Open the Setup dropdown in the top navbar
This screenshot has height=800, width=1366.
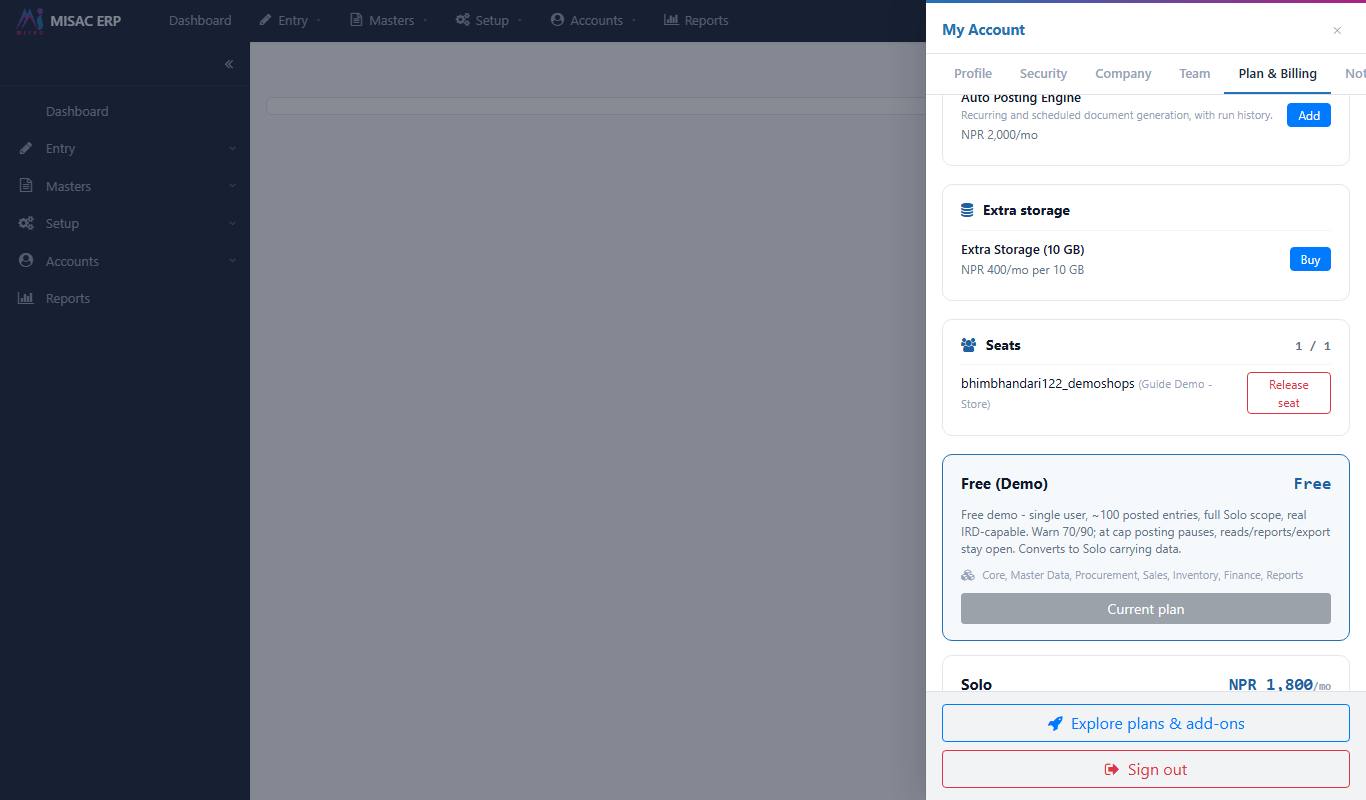[489, 20]
